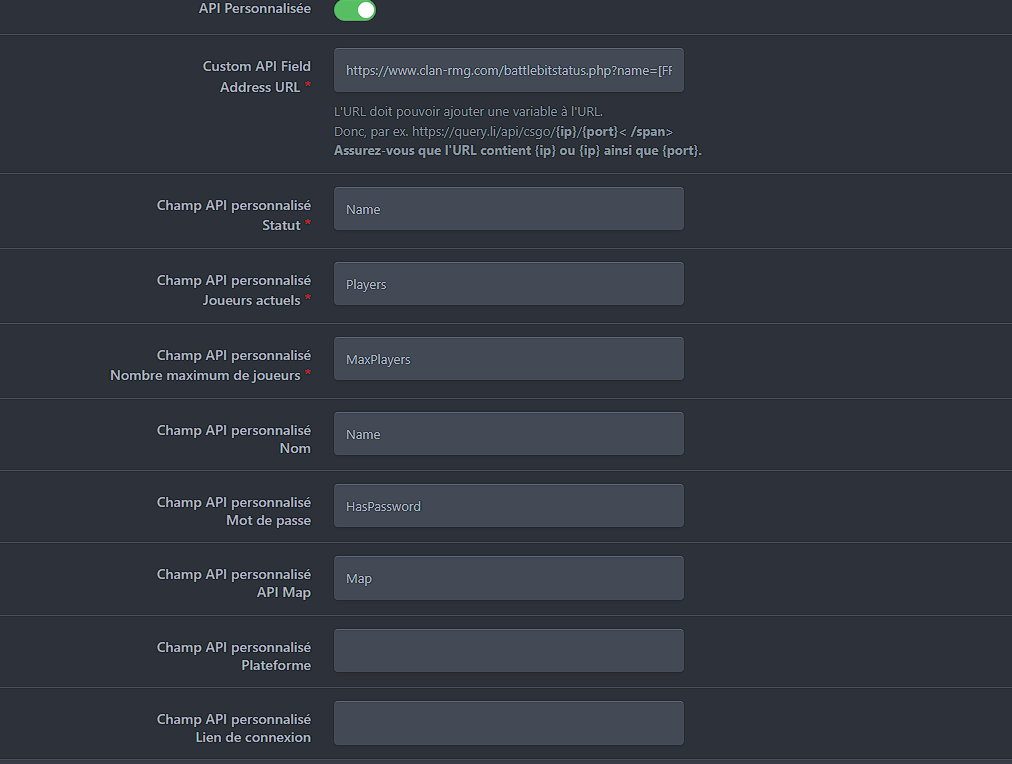Click the "API Map" label text
Image resolution: width=1012 pixels, height=764 pixels.
coord(283,593)
